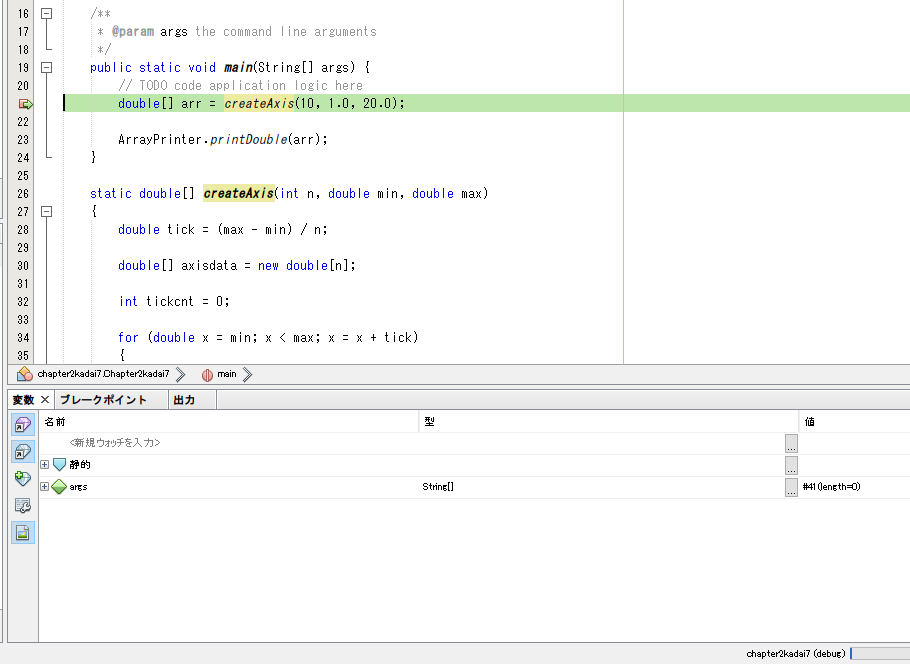
Task: Click the createAxis method declaration name
Action: (239, 193)
